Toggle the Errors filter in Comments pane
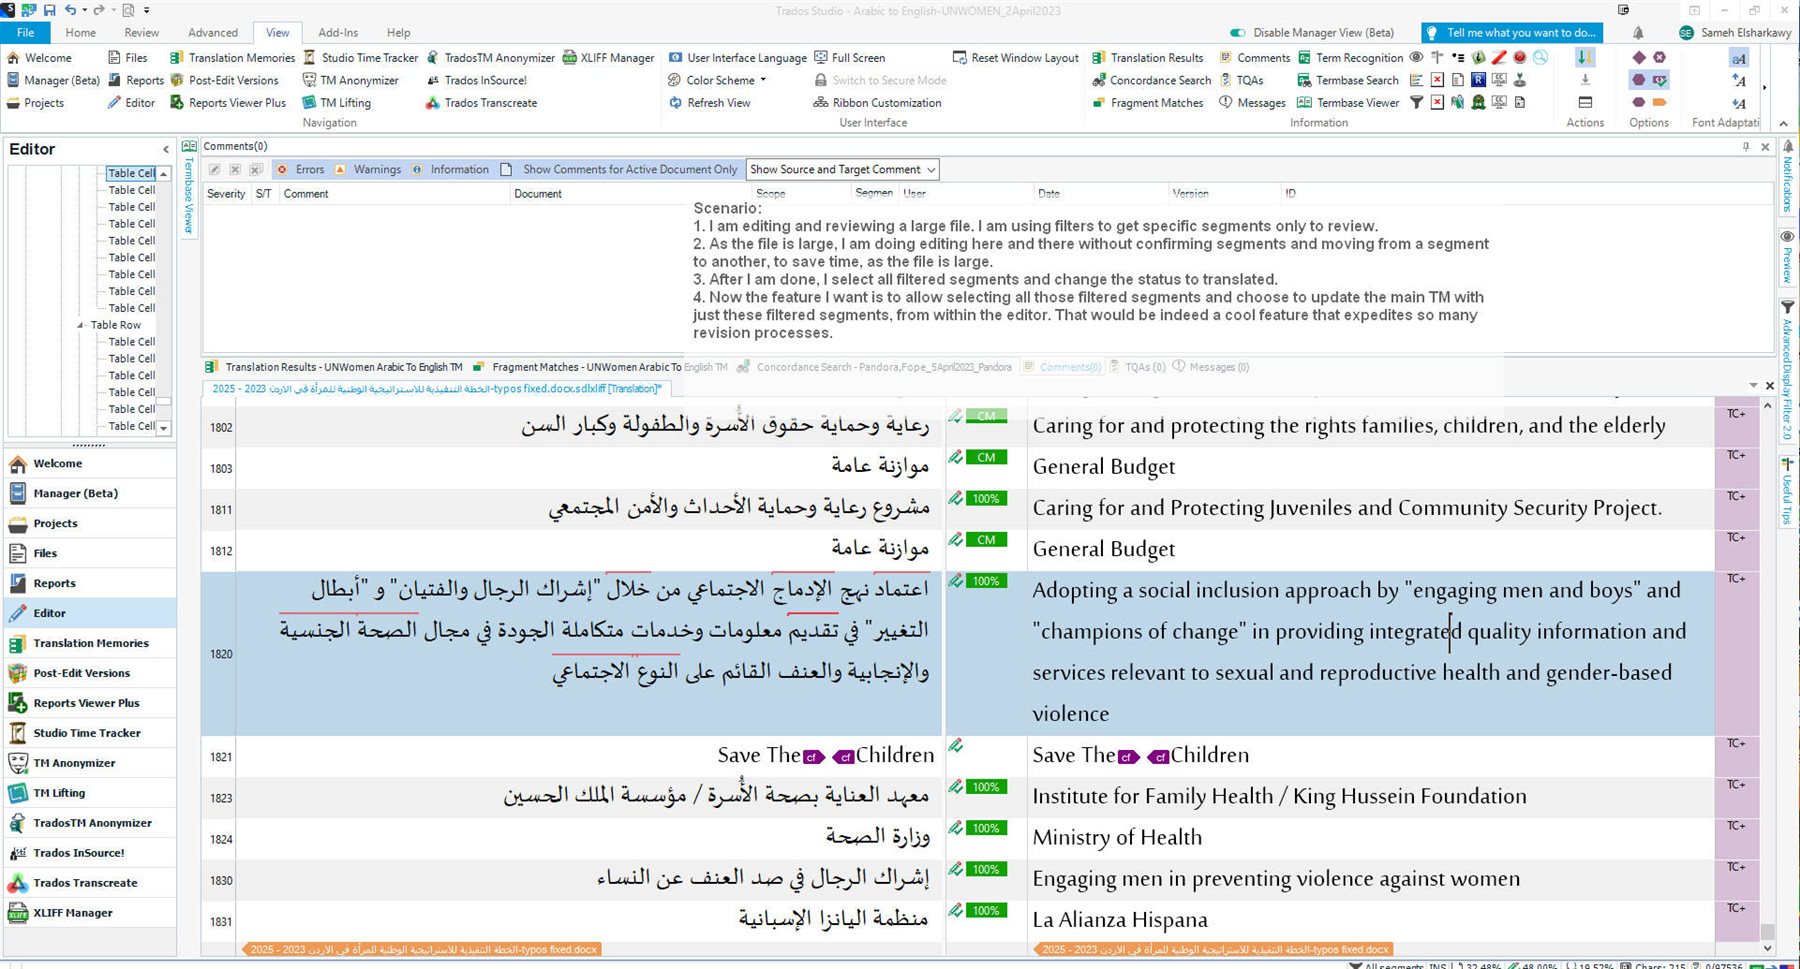 coord(300,170)
